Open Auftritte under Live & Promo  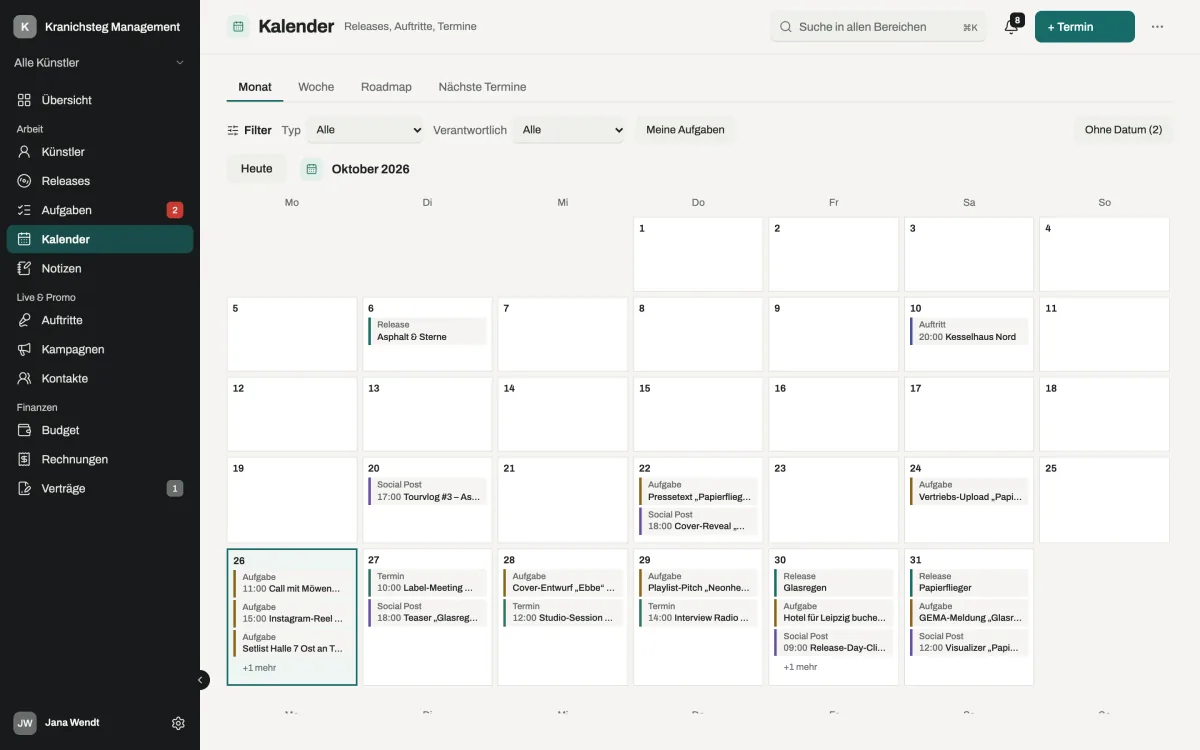(100, 320)
